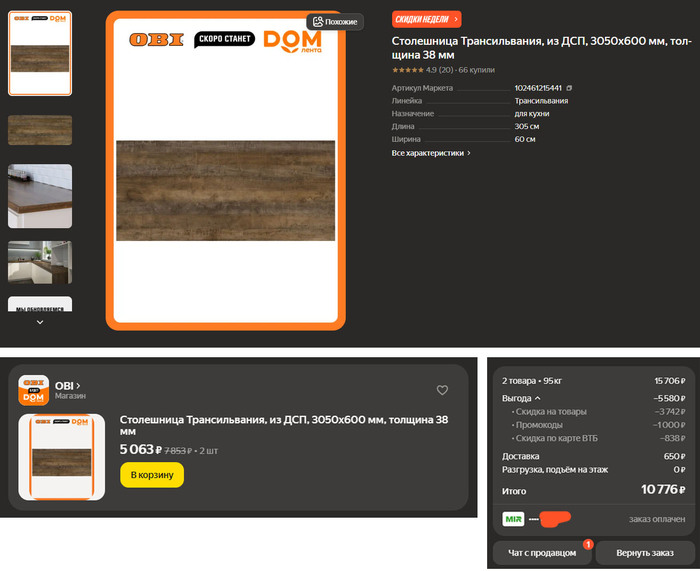This screenshot has width=700, height=571.
Task: Click the 'Похожие' similar items button
Action: [x=335, y=21]
